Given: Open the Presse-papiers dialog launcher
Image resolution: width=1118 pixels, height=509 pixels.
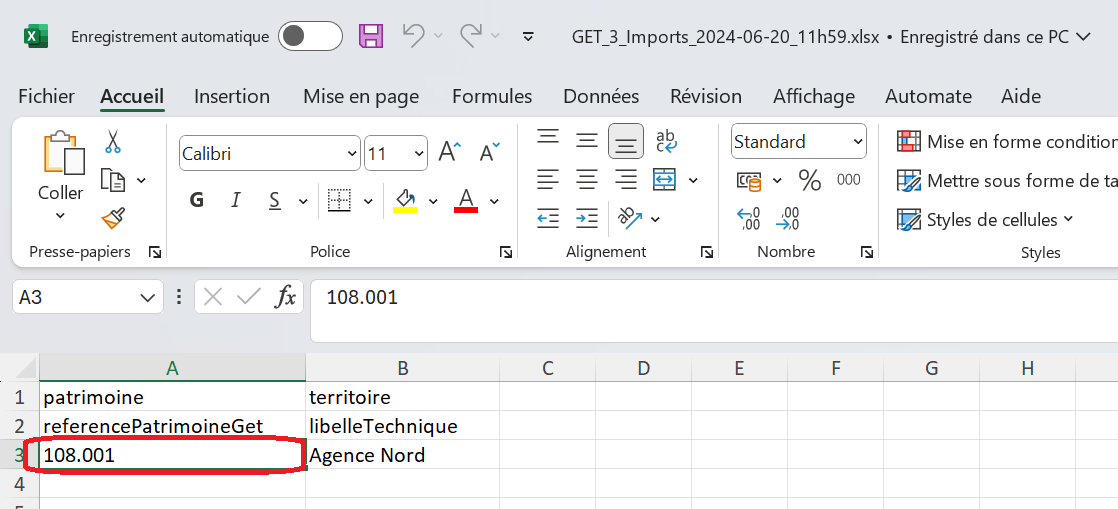Looking at the screenshot, I should point(154,252).
